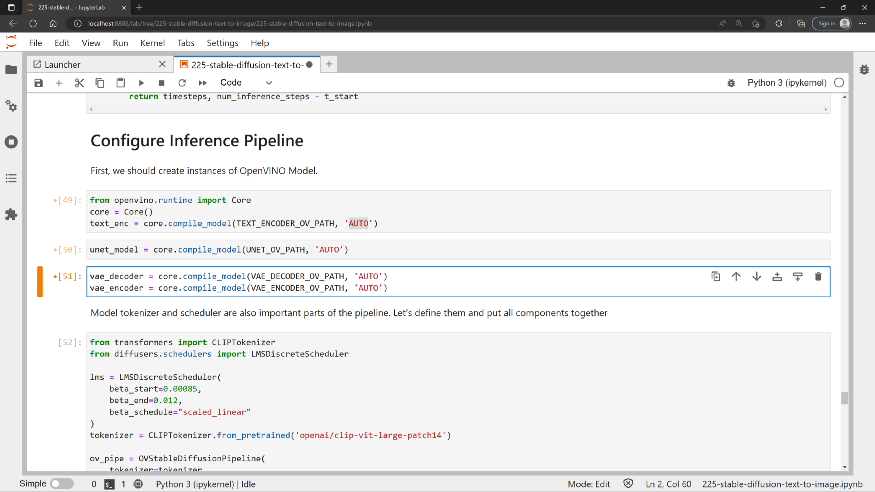Click the Python 3 (ipykernel) kernel name button
Screen dimensions: 875x492
pyautogui.click(x=787, y=83)
